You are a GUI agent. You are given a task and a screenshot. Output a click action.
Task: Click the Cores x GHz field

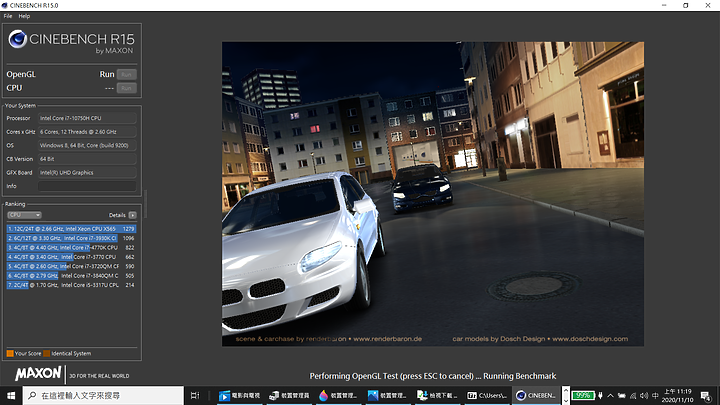(x=87, y=132)
